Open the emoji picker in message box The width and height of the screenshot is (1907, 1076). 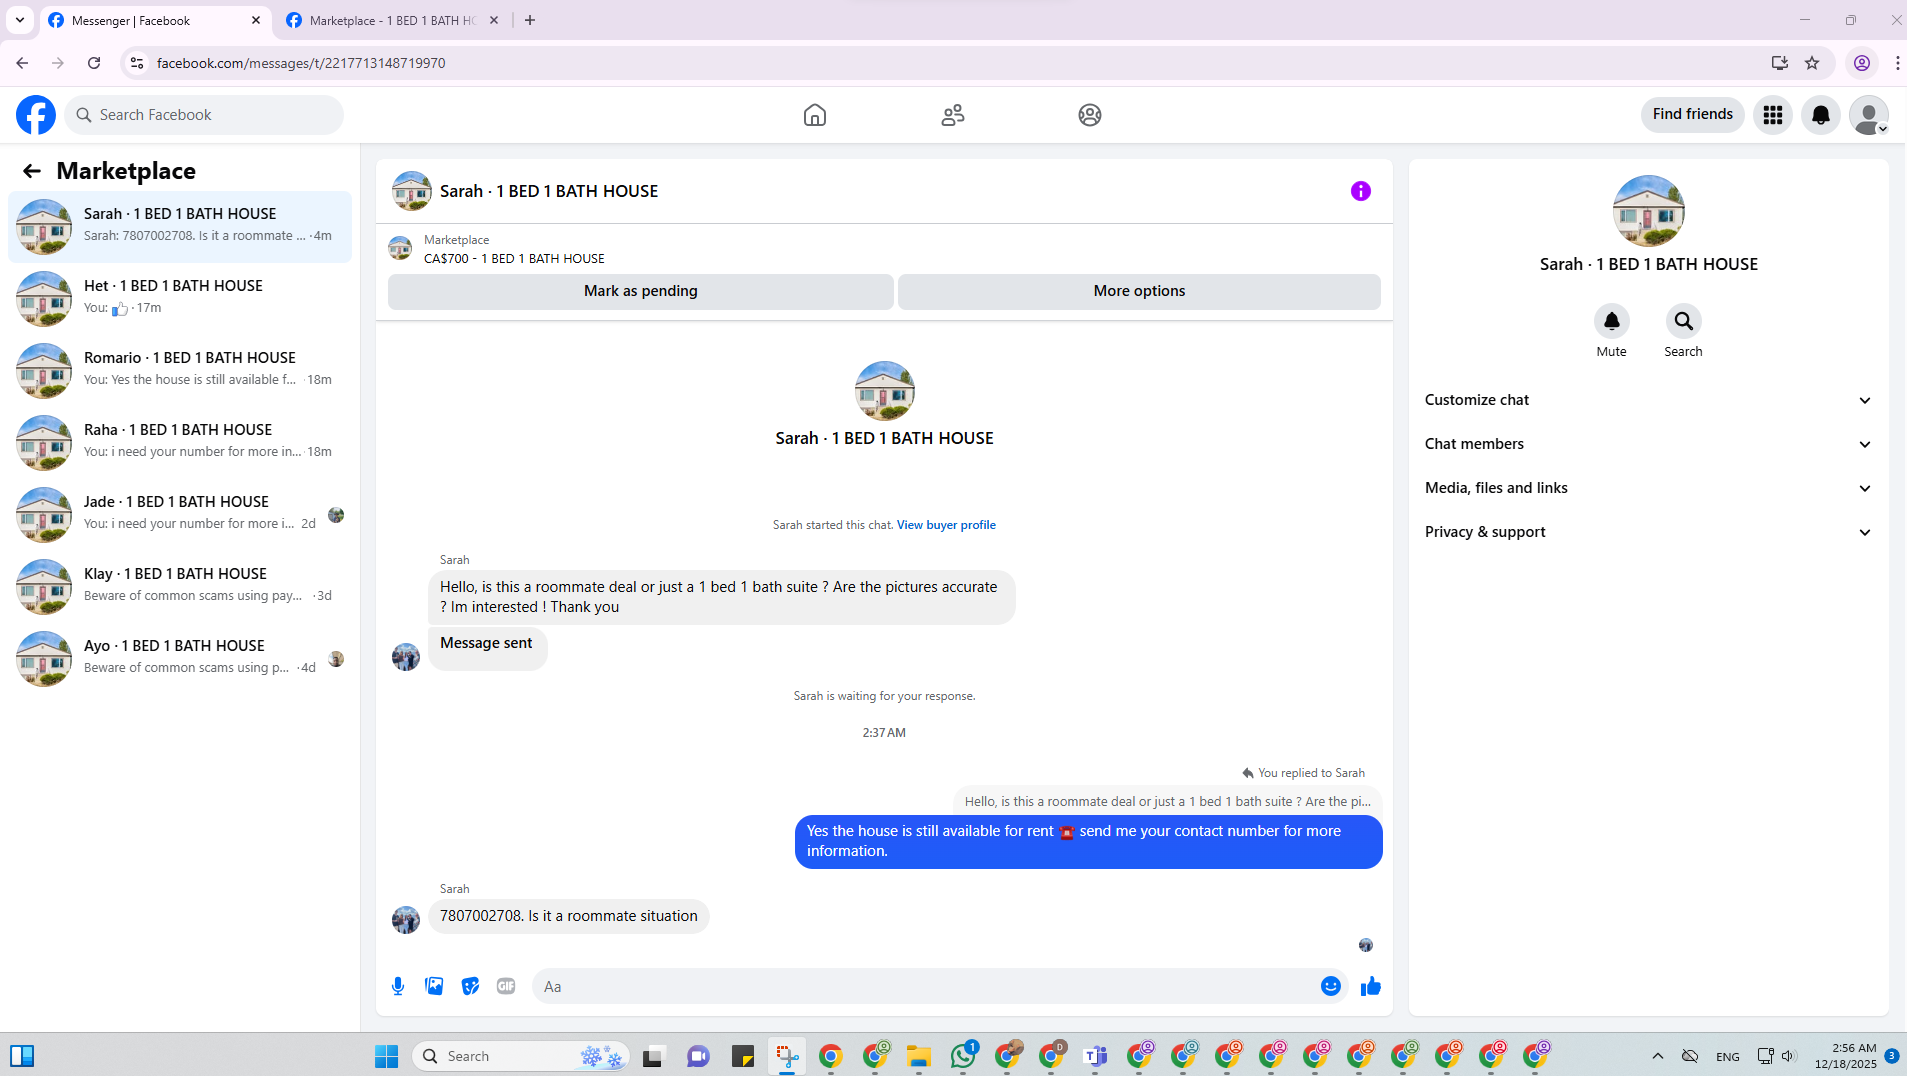[1331, 986]
